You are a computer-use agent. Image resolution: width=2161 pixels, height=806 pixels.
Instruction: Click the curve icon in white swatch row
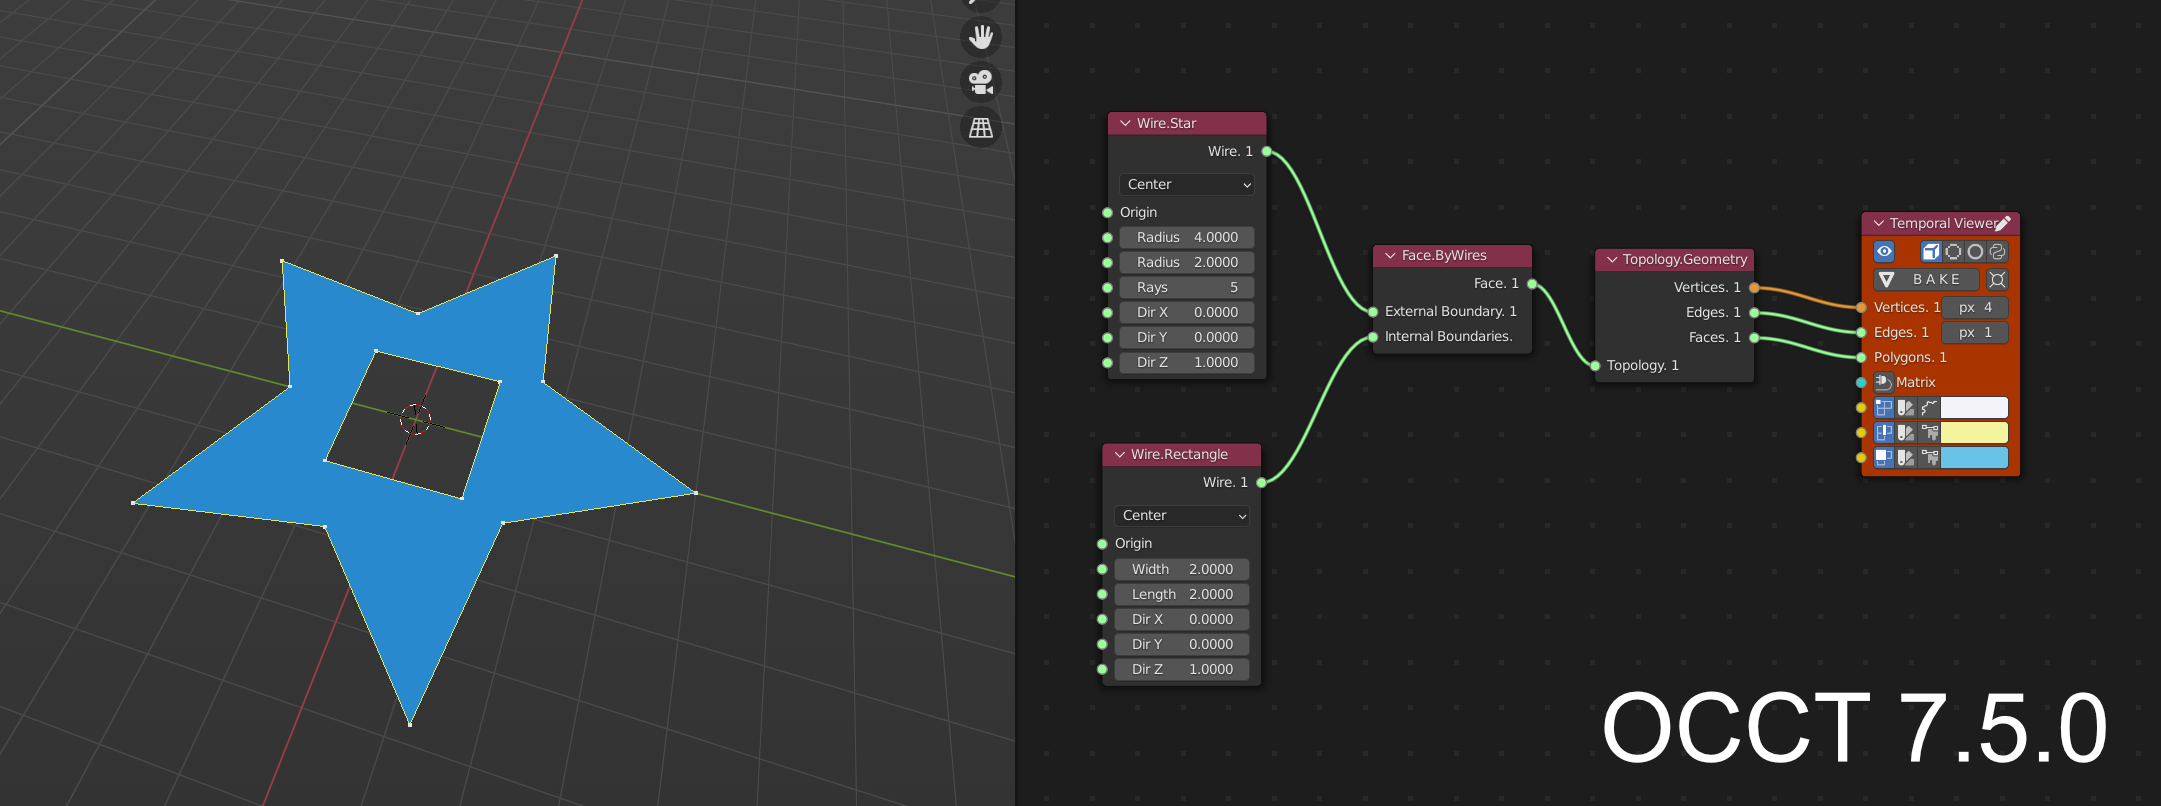pyautogui.click(x=1929, y=407)
